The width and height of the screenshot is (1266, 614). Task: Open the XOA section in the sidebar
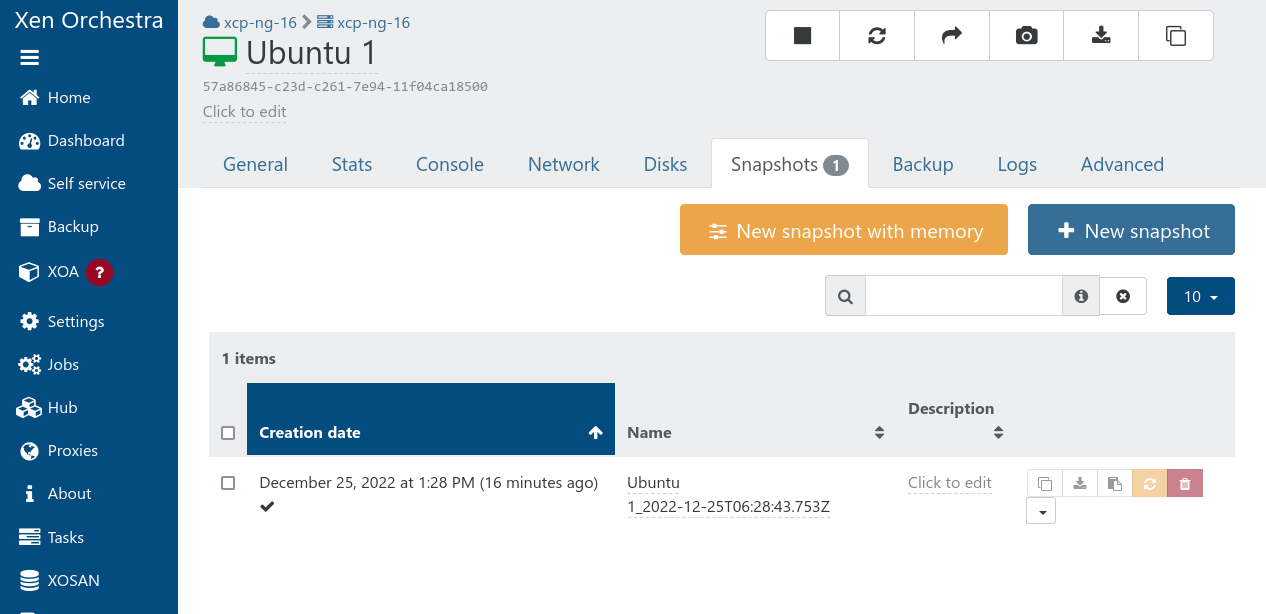(63, 272)
